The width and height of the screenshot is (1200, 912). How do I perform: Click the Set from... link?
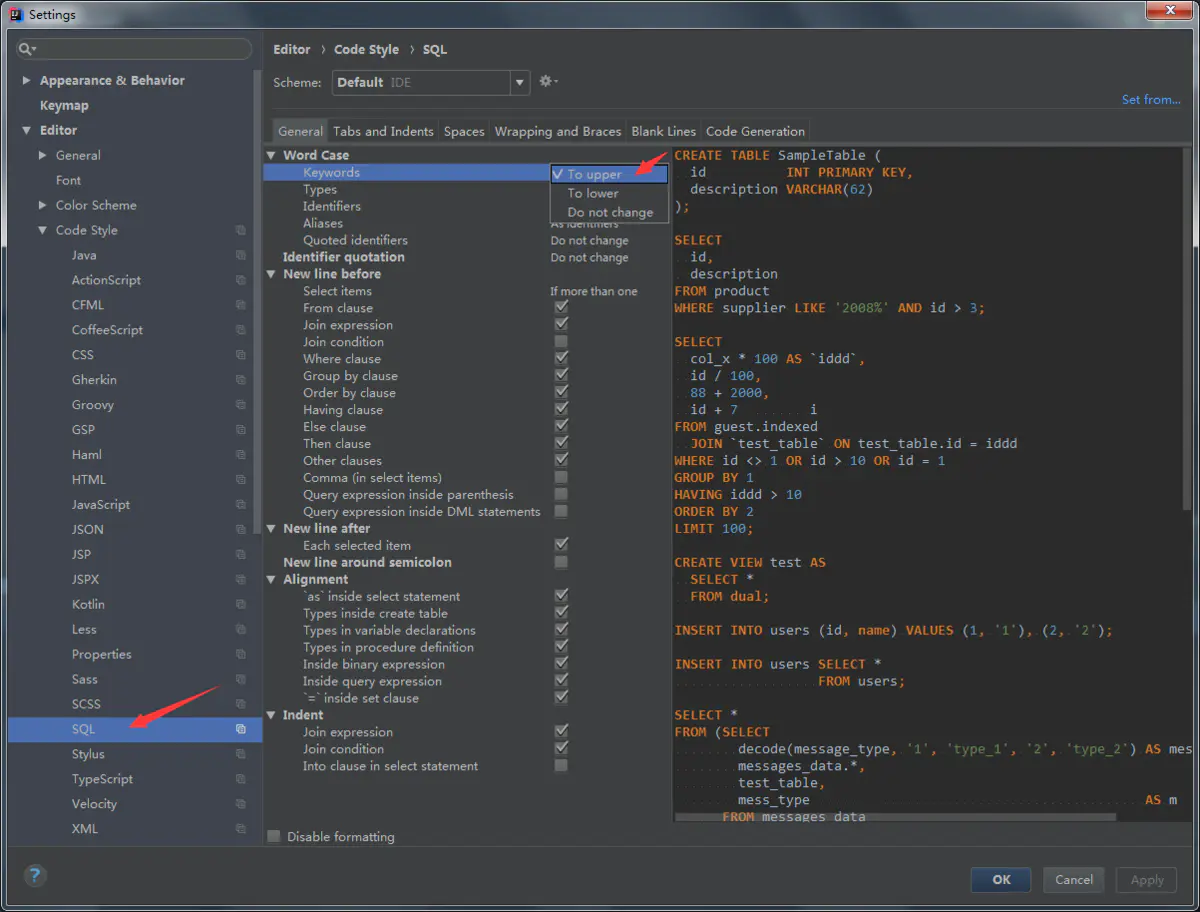click(x=1151, y=99)
